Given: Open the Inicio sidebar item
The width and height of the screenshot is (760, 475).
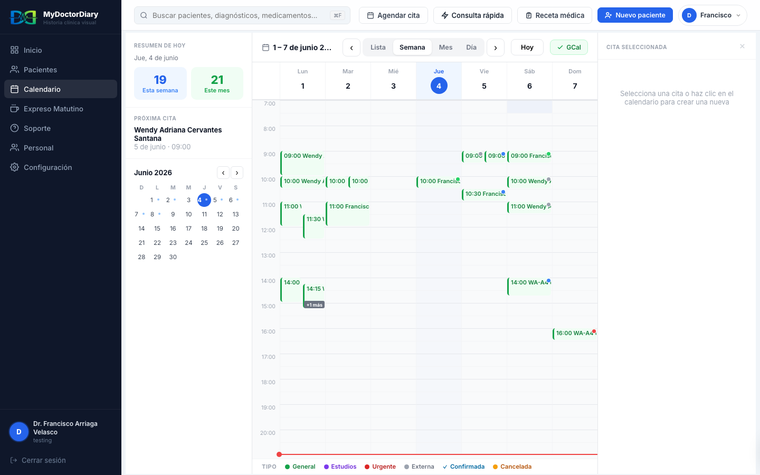Looking at the screenshot, I should [61, 50].
